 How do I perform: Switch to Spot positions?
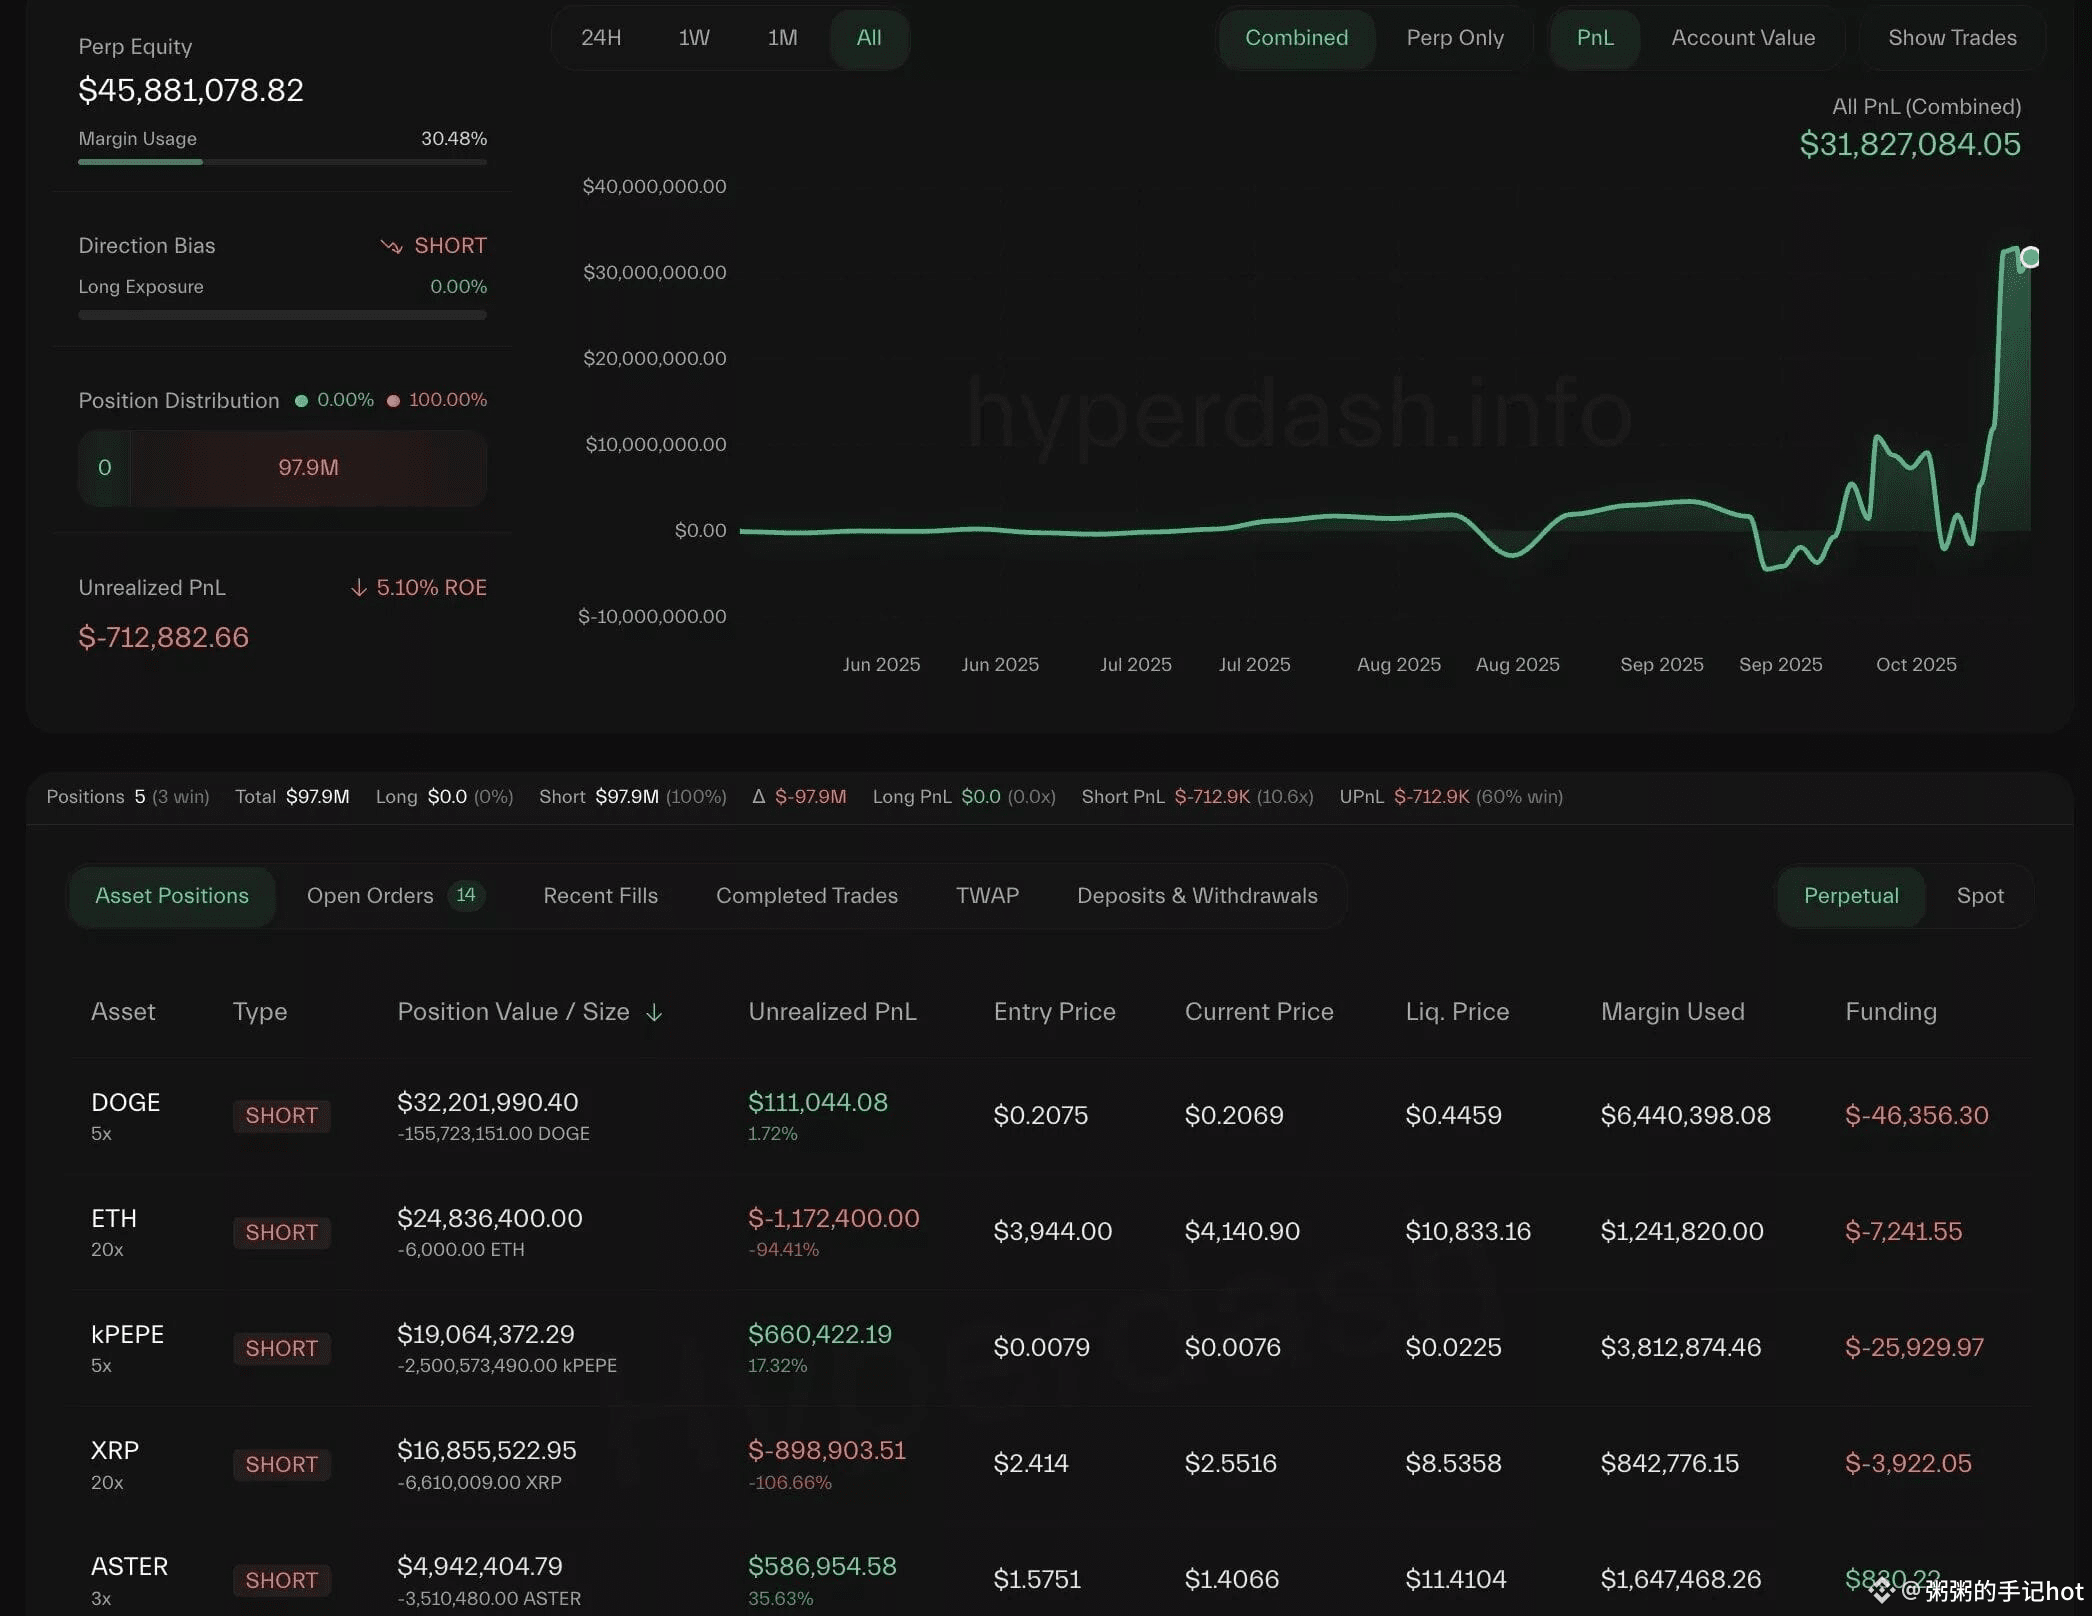(1979, 896)
